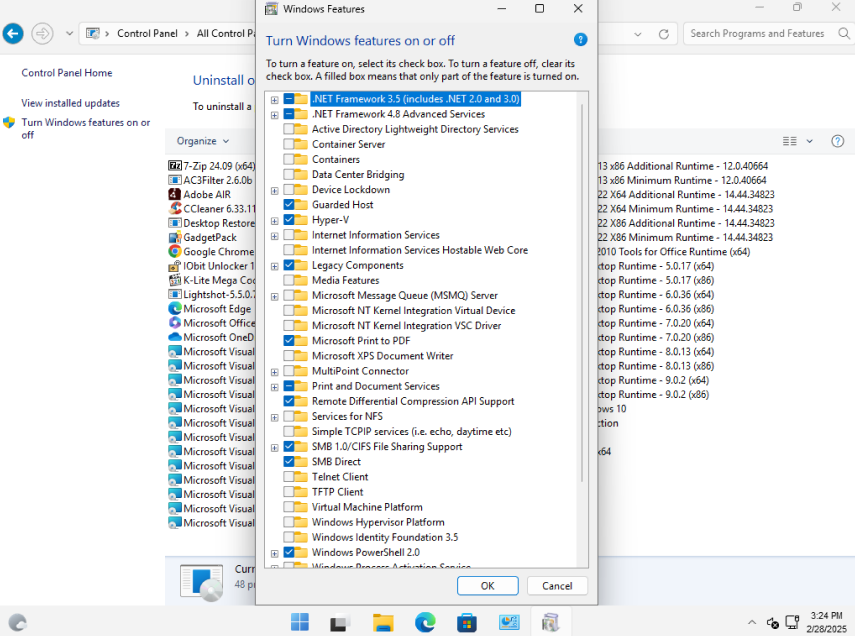Image resolution: width=855 pixels, height=636 pixels.
Task: Enable Telnet Client checkbox
Action: [288, 477]
